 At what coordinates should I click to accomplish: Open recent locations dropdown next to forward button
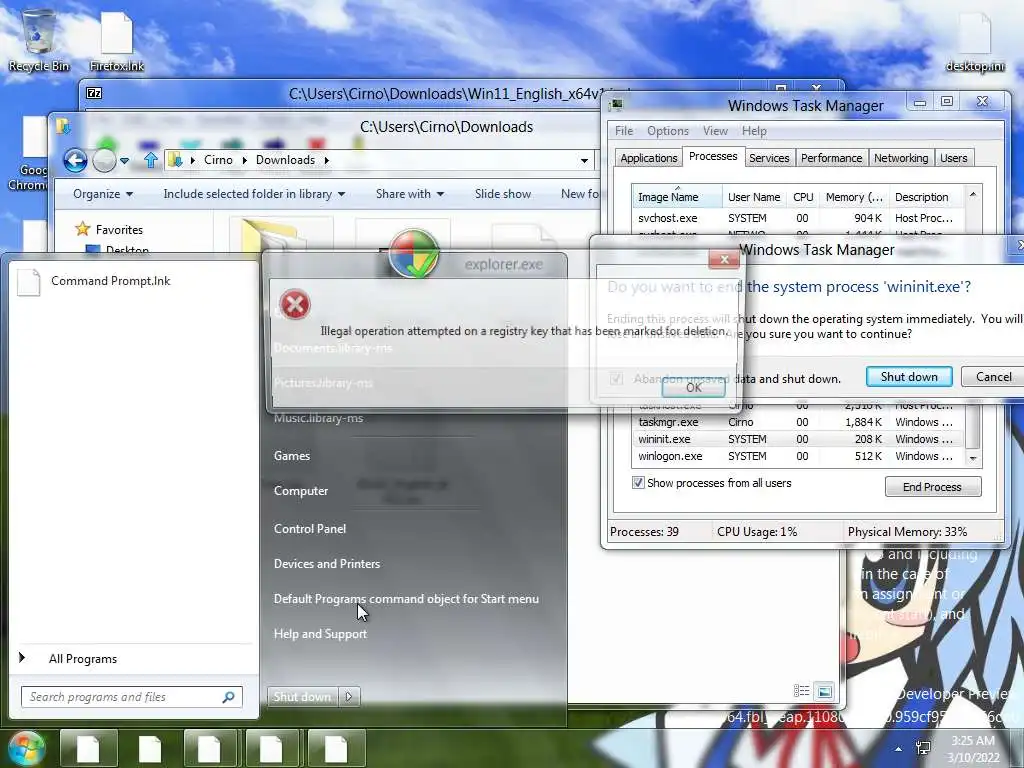click(124, 161)
